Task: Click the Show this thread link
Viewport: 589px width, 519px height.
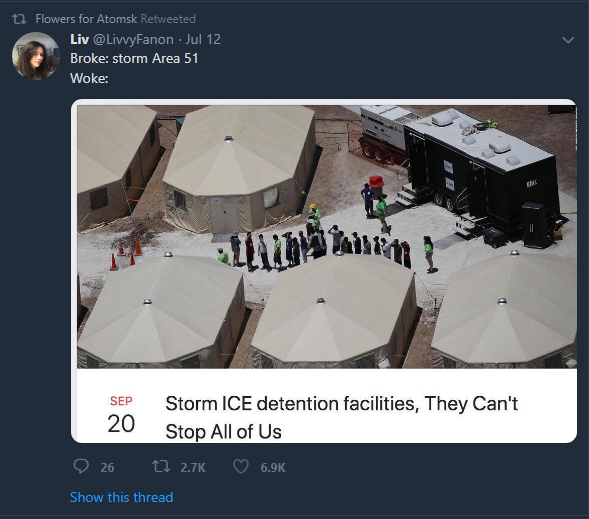Action: [x=121, y=497]
